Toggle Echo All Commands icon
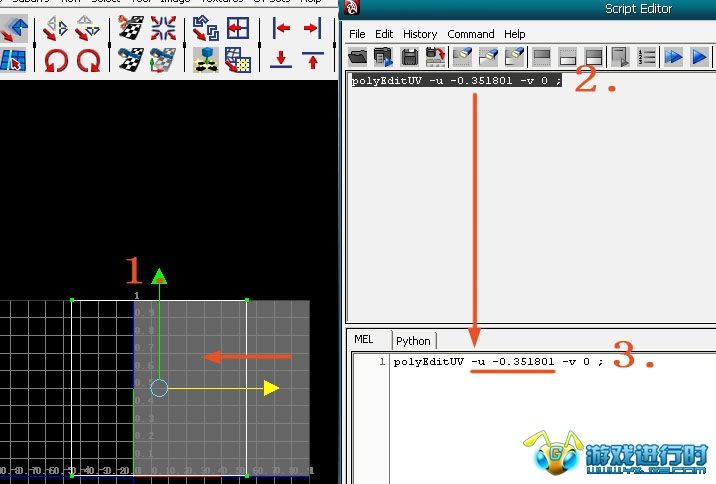The image size is (716, 484). coord(620,57)
